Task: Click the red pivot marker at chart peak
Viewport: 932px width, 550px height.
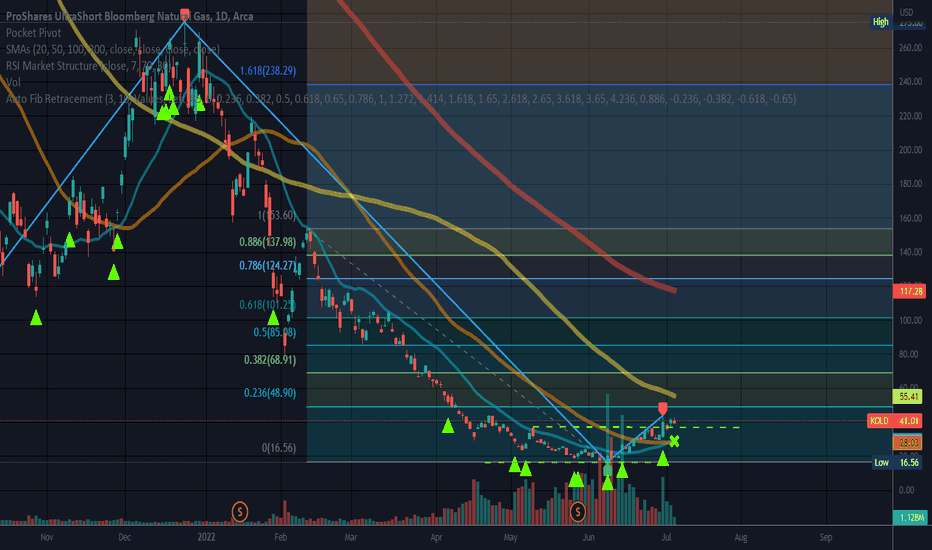Action: click(185, 14)
